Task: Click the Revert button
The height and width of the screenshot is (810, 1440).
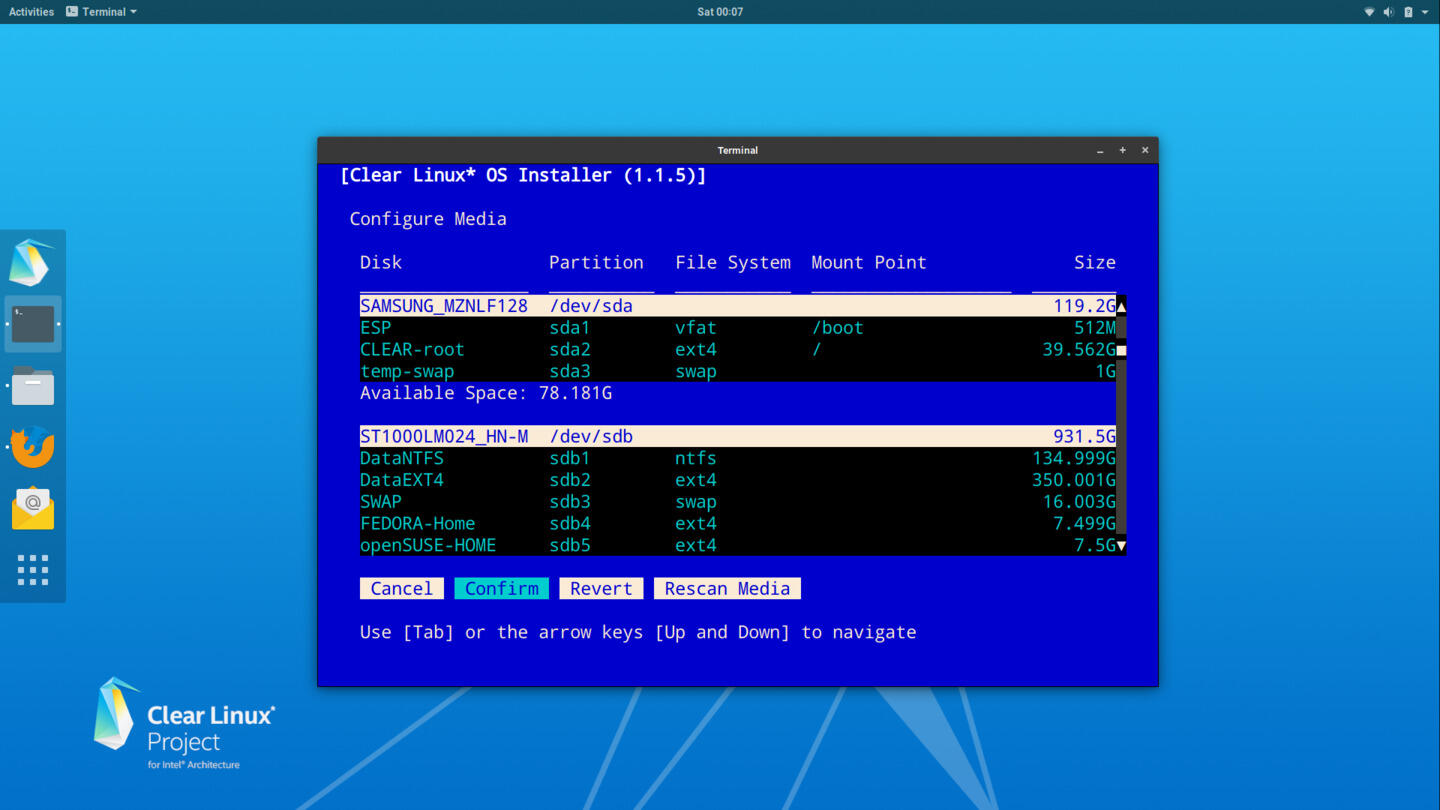Action: pos(601,588)
